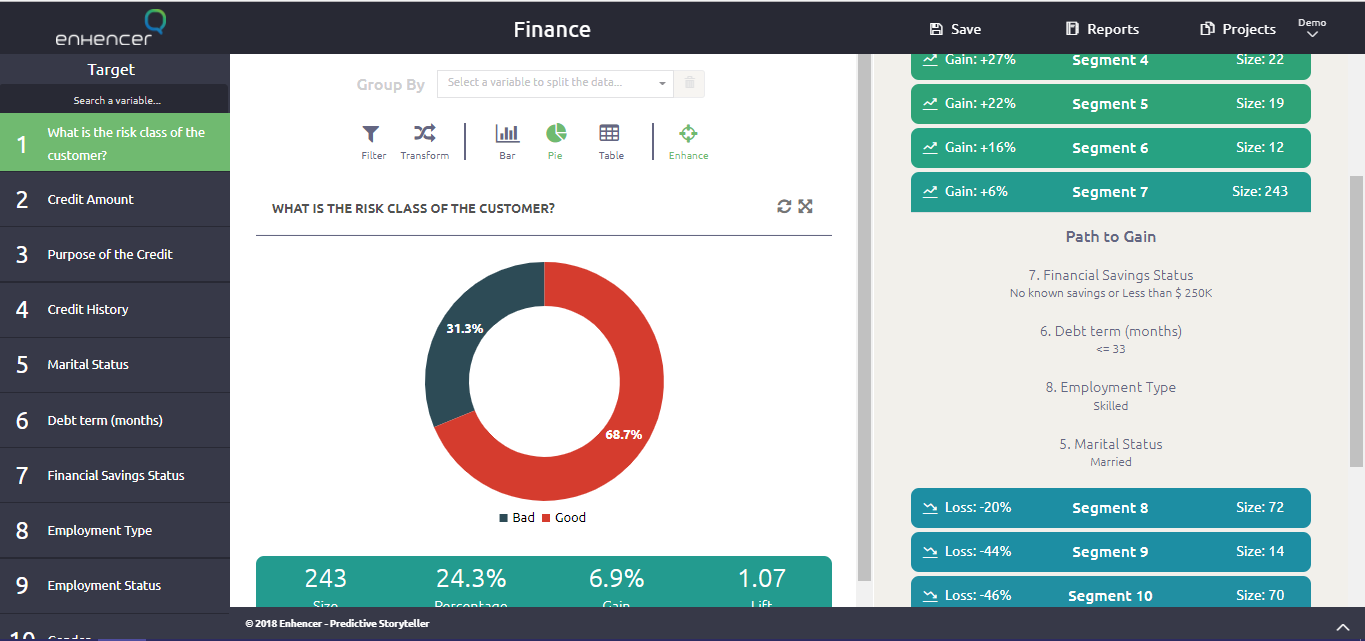Screen dimensions: 1365x641
Task: Click the Projects copy icon
Action: pyautogui.click(x=1207, y=29)
